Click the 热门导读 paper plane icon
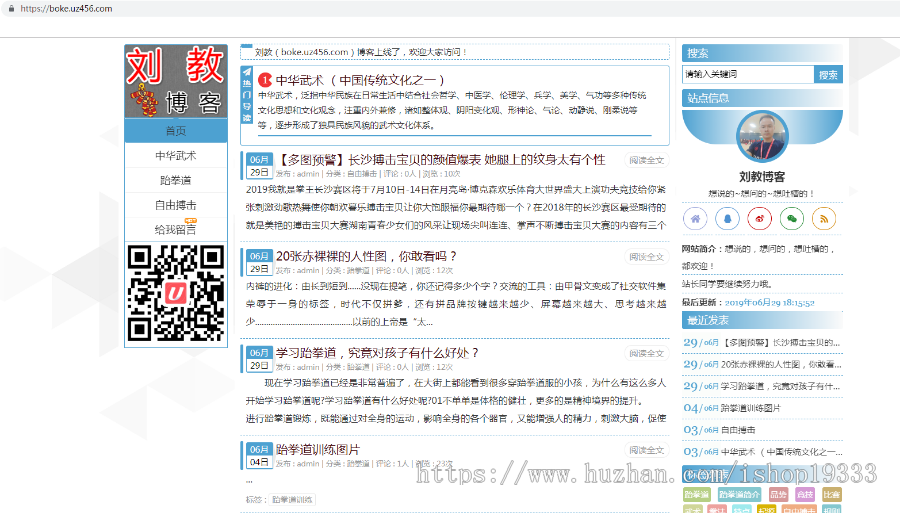The image size is (900, 513). tap(246, 72)
